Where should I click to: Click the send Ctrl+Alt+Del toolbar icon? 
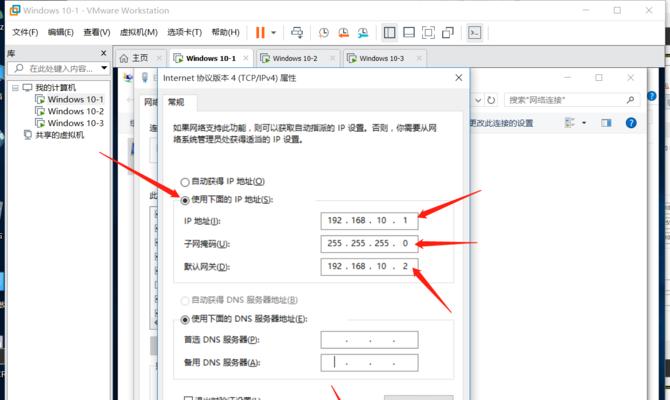[x=297, y=32]
